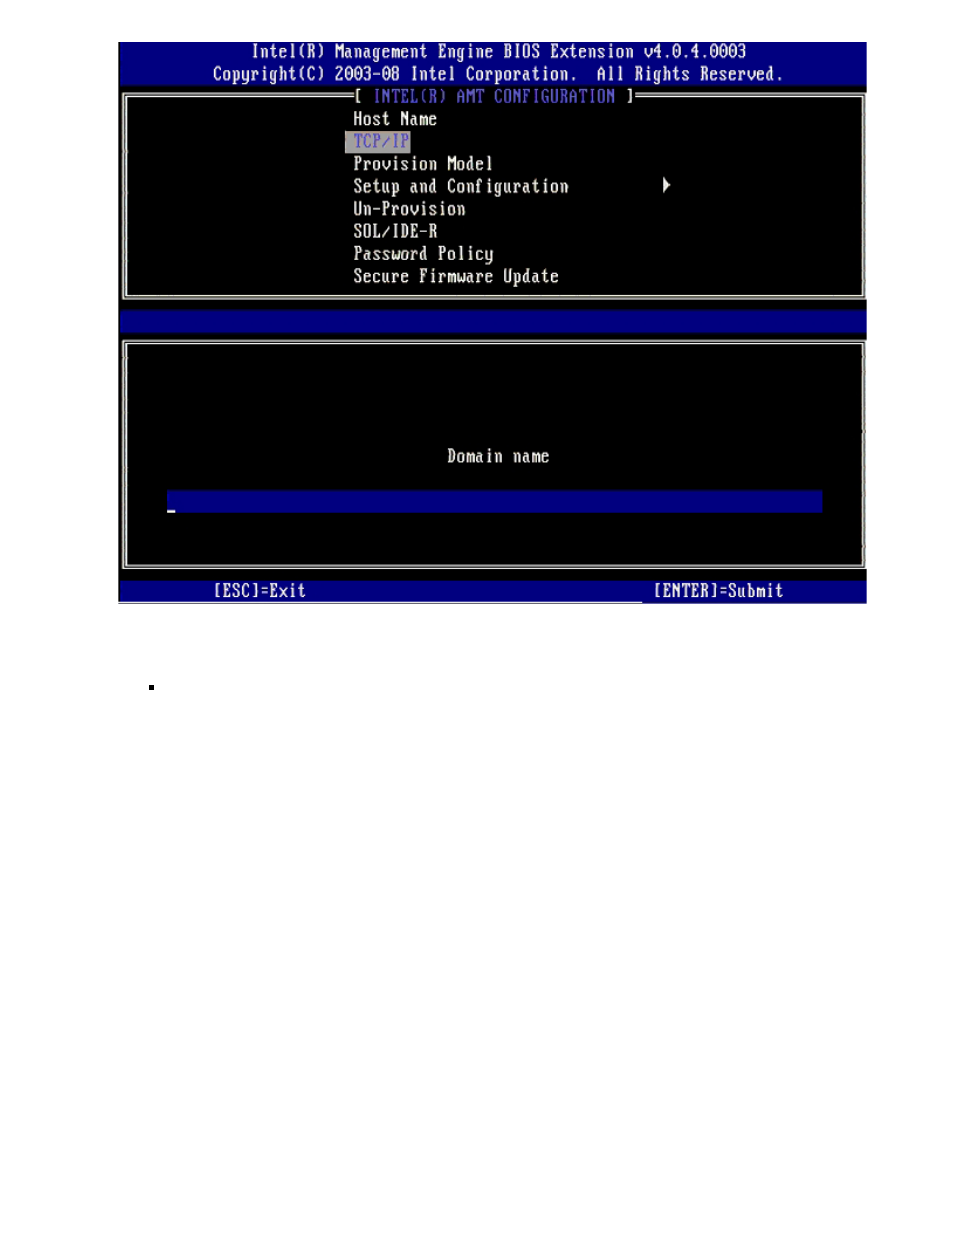
Task: Select Secure Firmware Update entry
Action: pyautogui.click(x=455, y=276)
